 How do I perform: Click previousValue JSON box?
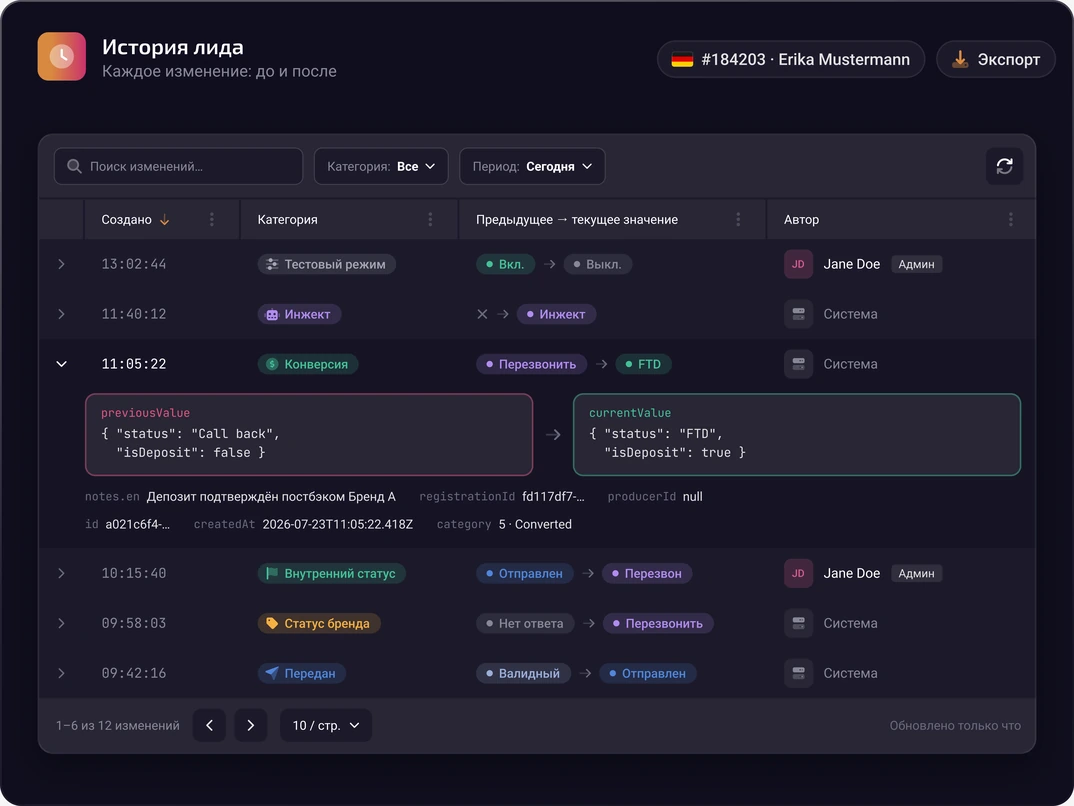point(309,434)
